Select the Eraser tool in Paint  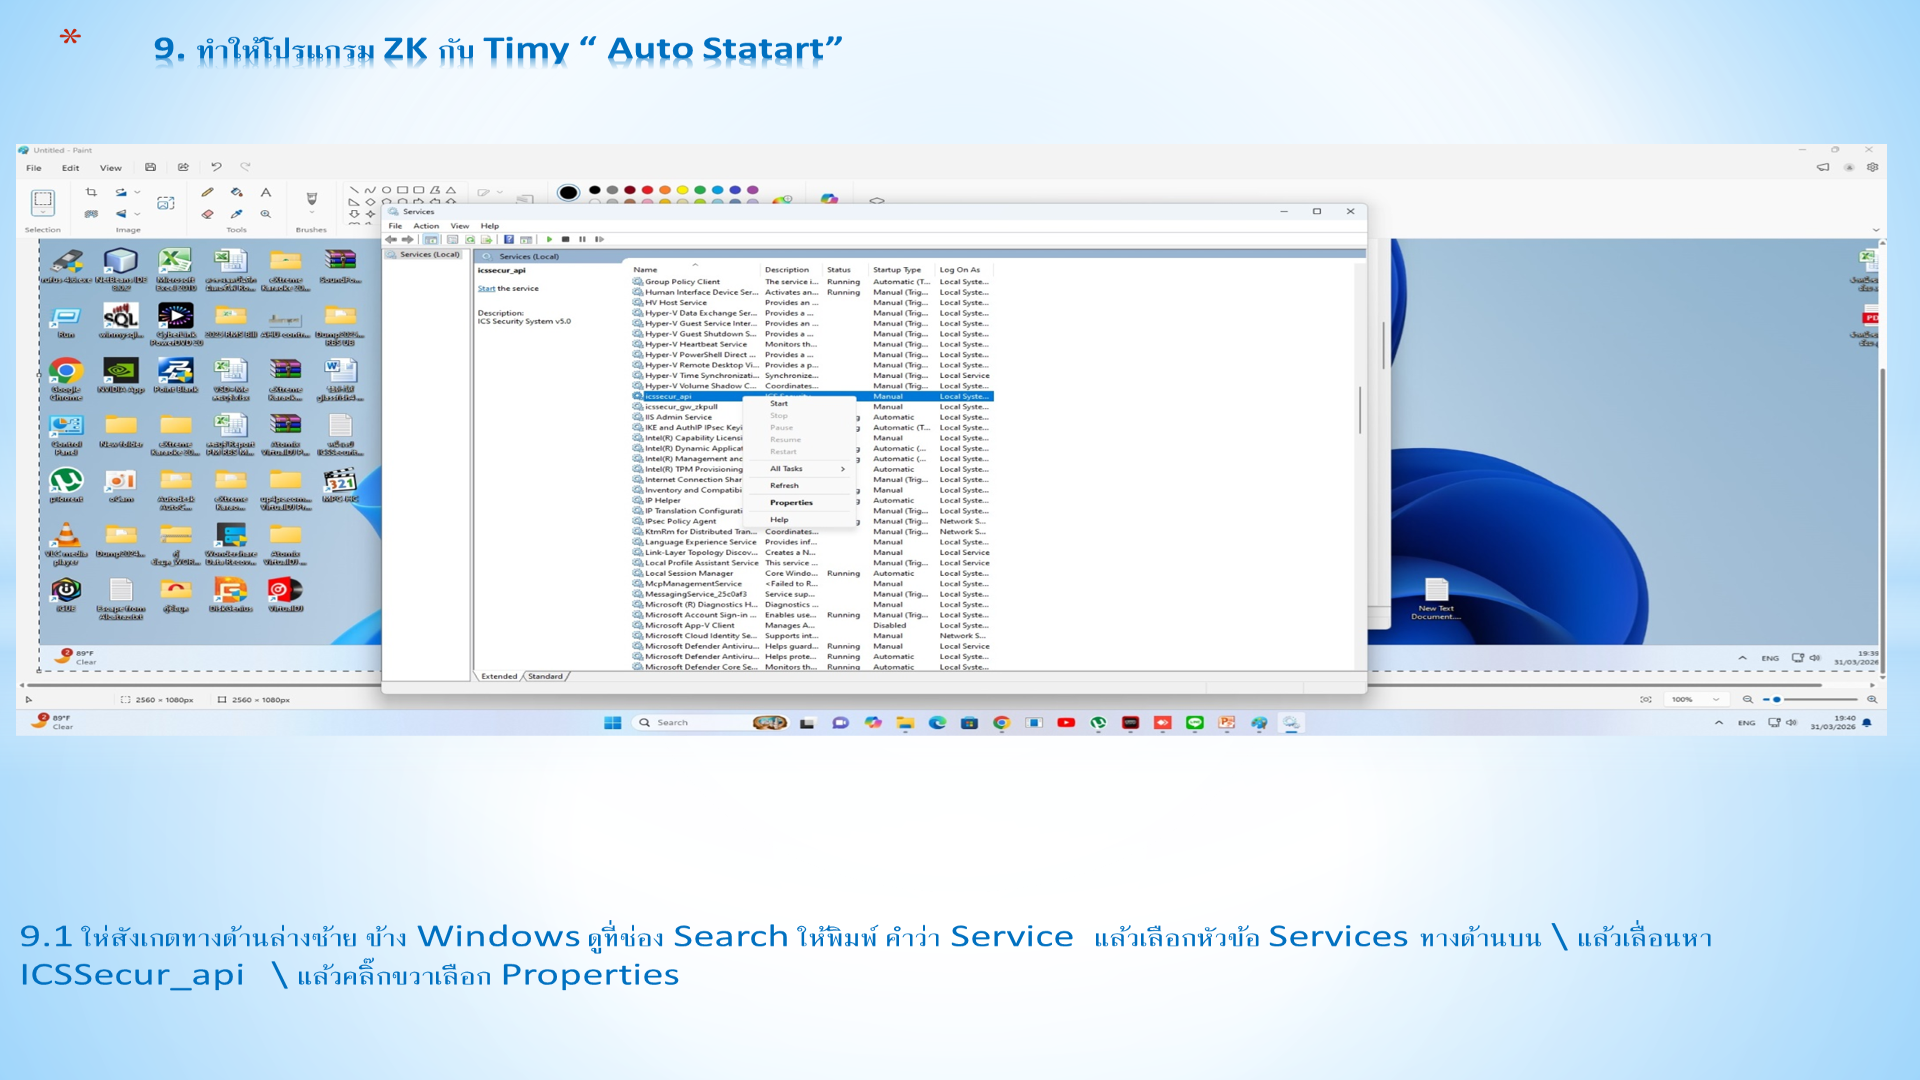coord(207,214)
